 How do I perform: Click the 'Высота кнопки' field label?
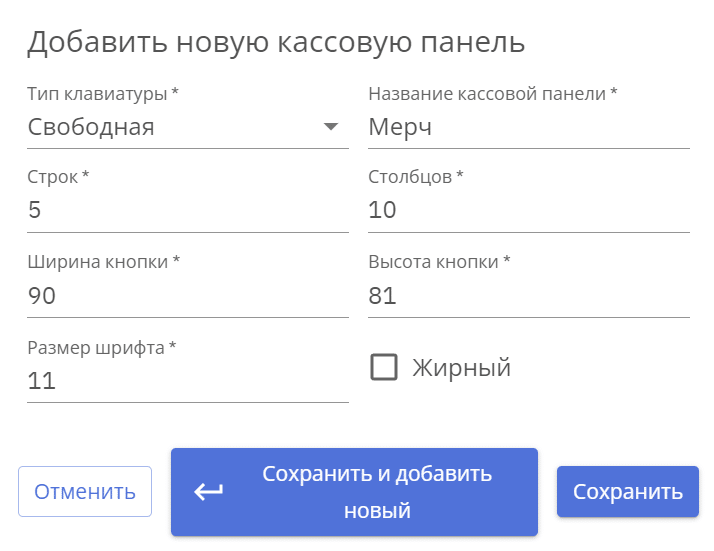coord(439,262)
